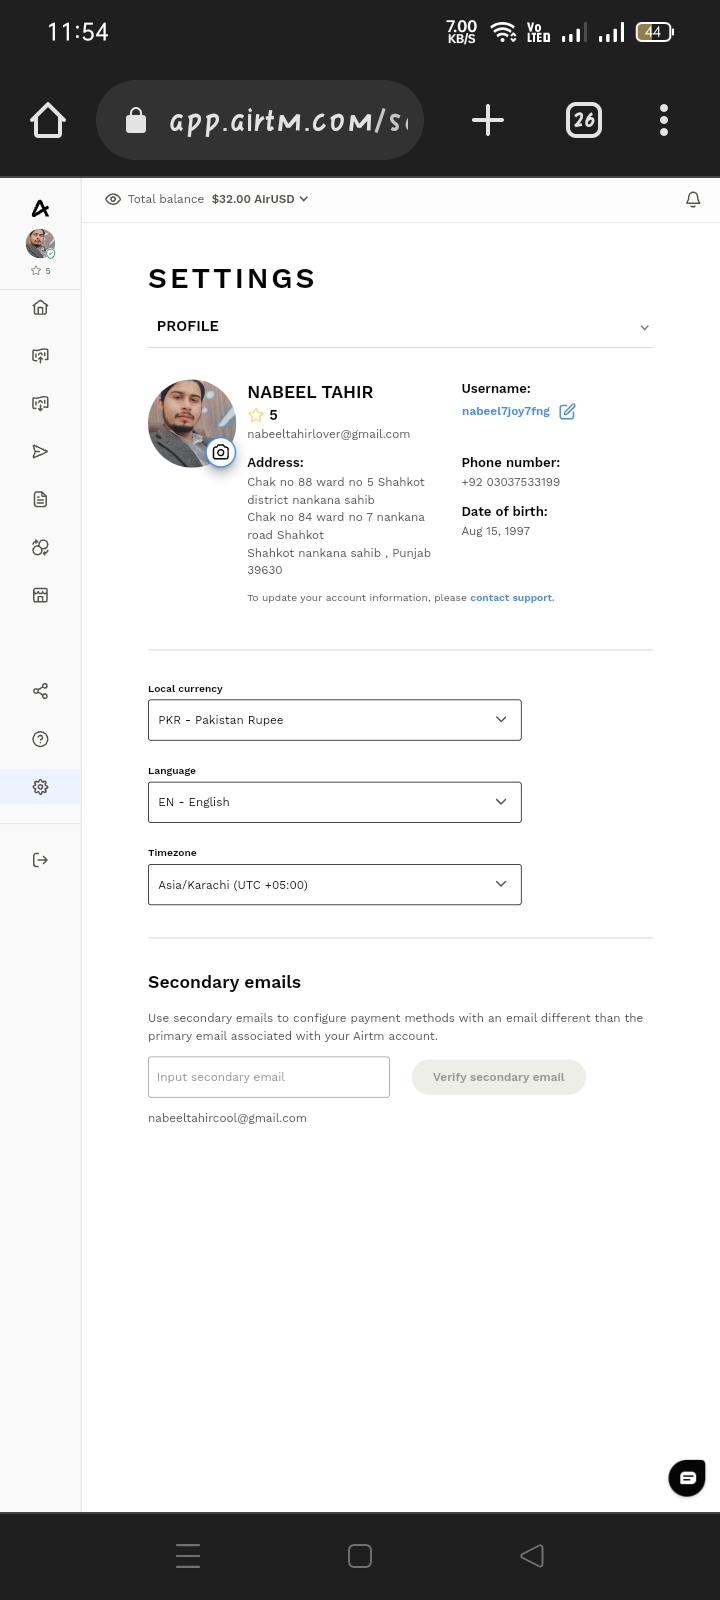The width and height of the screenshot is (720, 1600).
Task: Open the tab switcher showing 26
Action: [584, 121]
